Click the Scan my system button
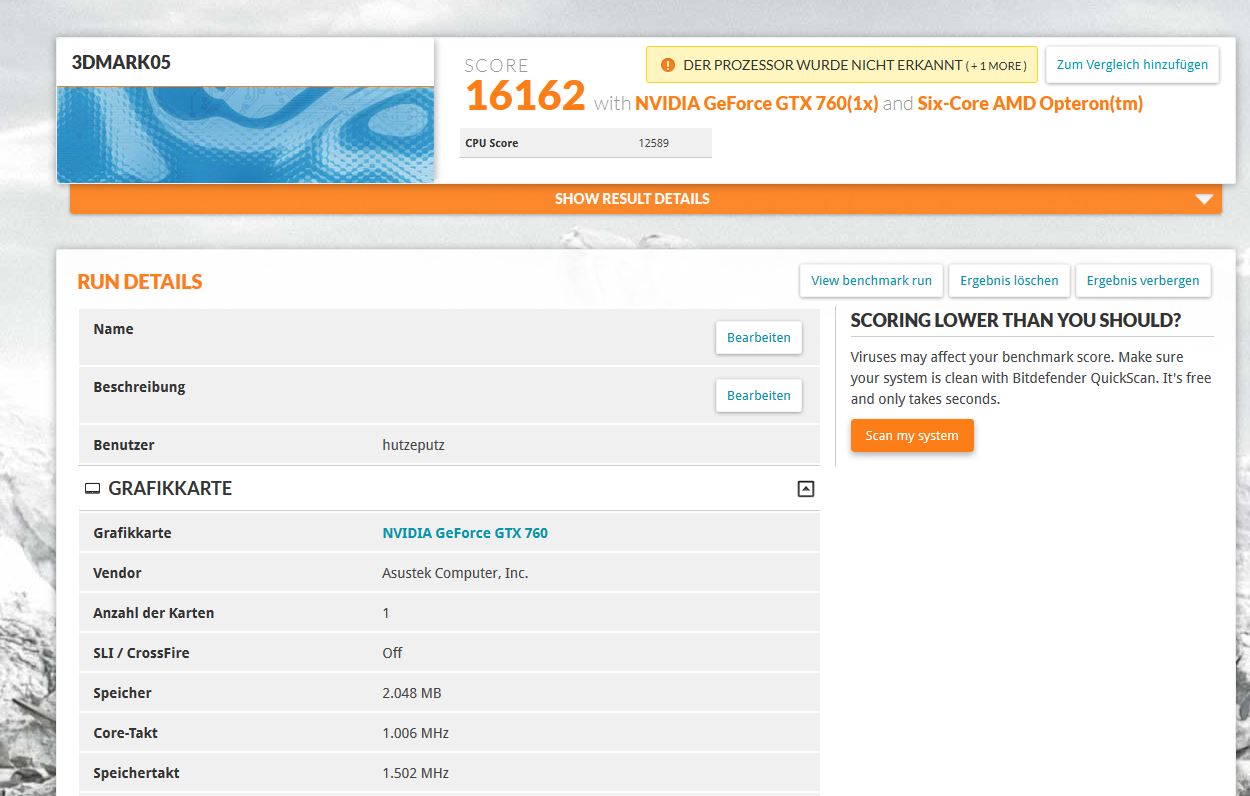Image resolution: width=1250 pixels, height=796 pixels. [912, 436]
